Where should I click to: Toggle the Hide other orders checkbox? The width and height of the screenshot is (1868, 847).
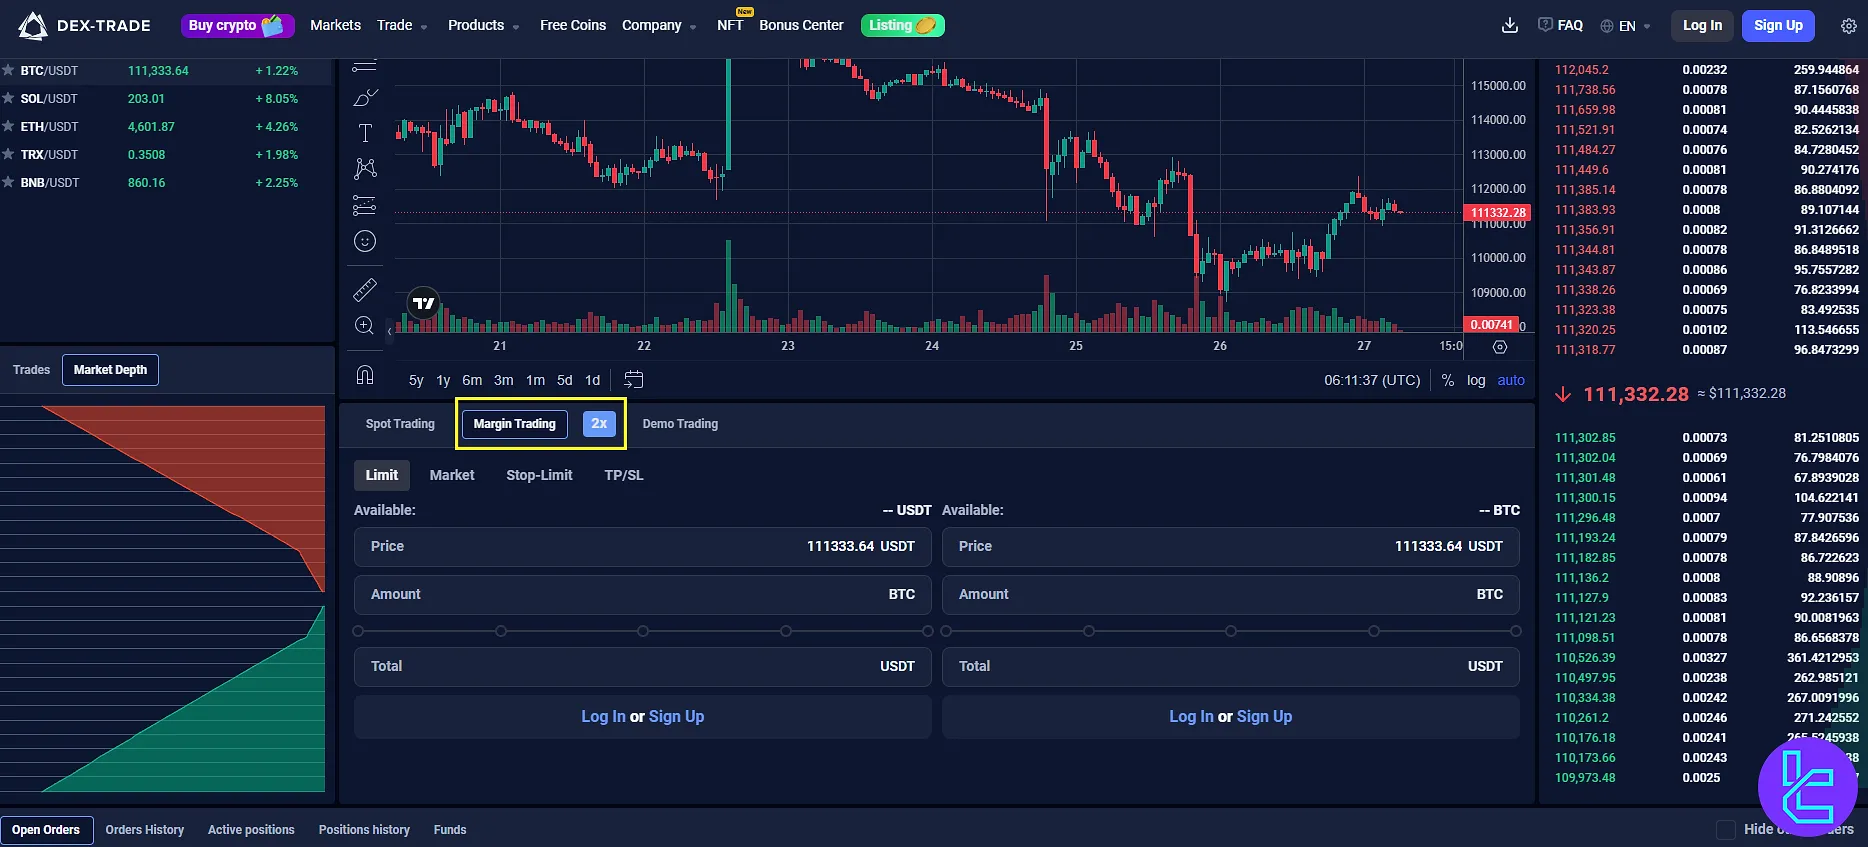pos(1725,829)
